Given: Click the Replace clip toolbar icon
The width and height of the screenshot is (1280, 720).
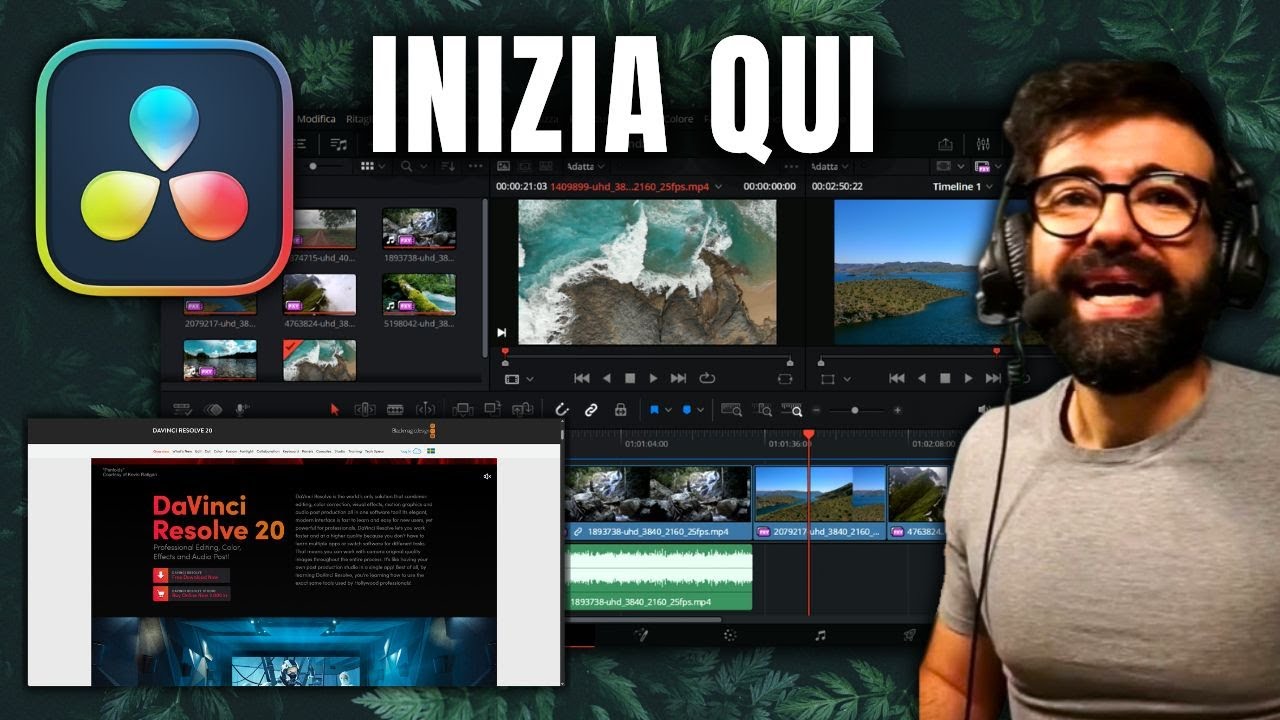Looking at the screenshot, I should (522, 409).
